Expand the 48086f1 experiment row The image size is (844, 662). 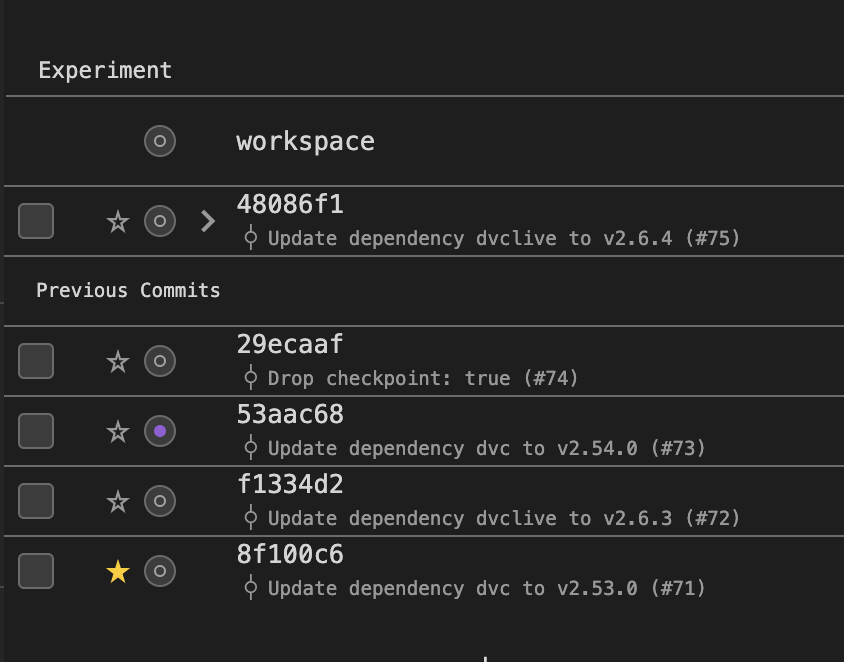pyautogui.click(x=207, y=221)
